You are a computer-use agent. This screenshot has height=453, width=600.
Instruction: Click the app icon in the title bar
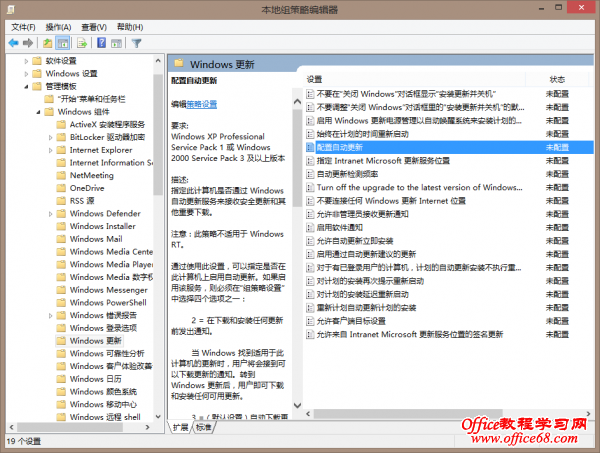click(11, 9)
